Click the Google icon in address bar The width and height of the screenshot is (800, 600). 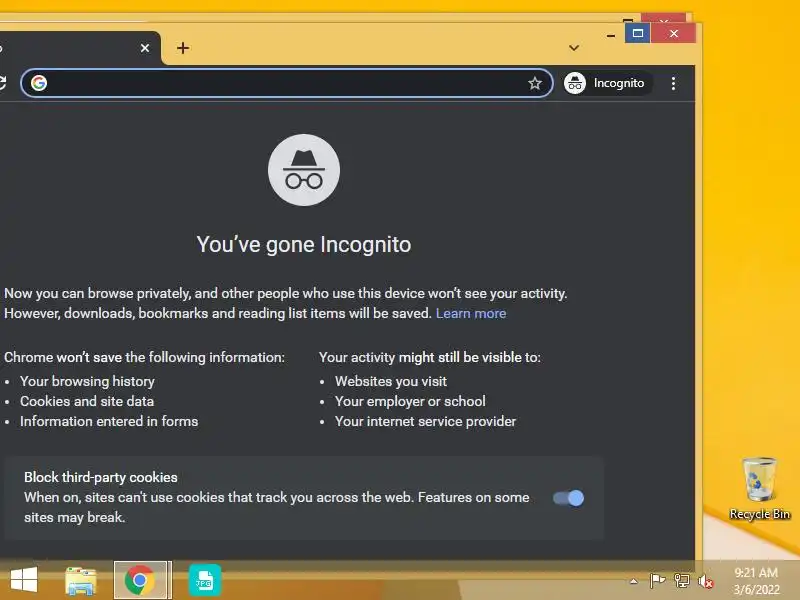[x=39, y=83]
